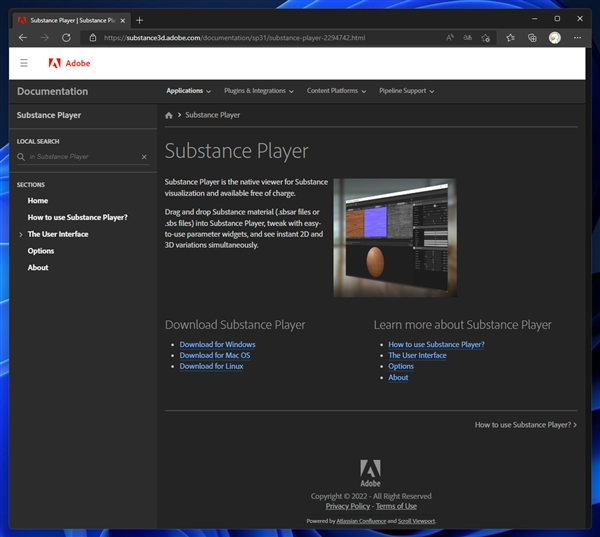Open sidebar How to use Substance Player?

click(77, 217)
